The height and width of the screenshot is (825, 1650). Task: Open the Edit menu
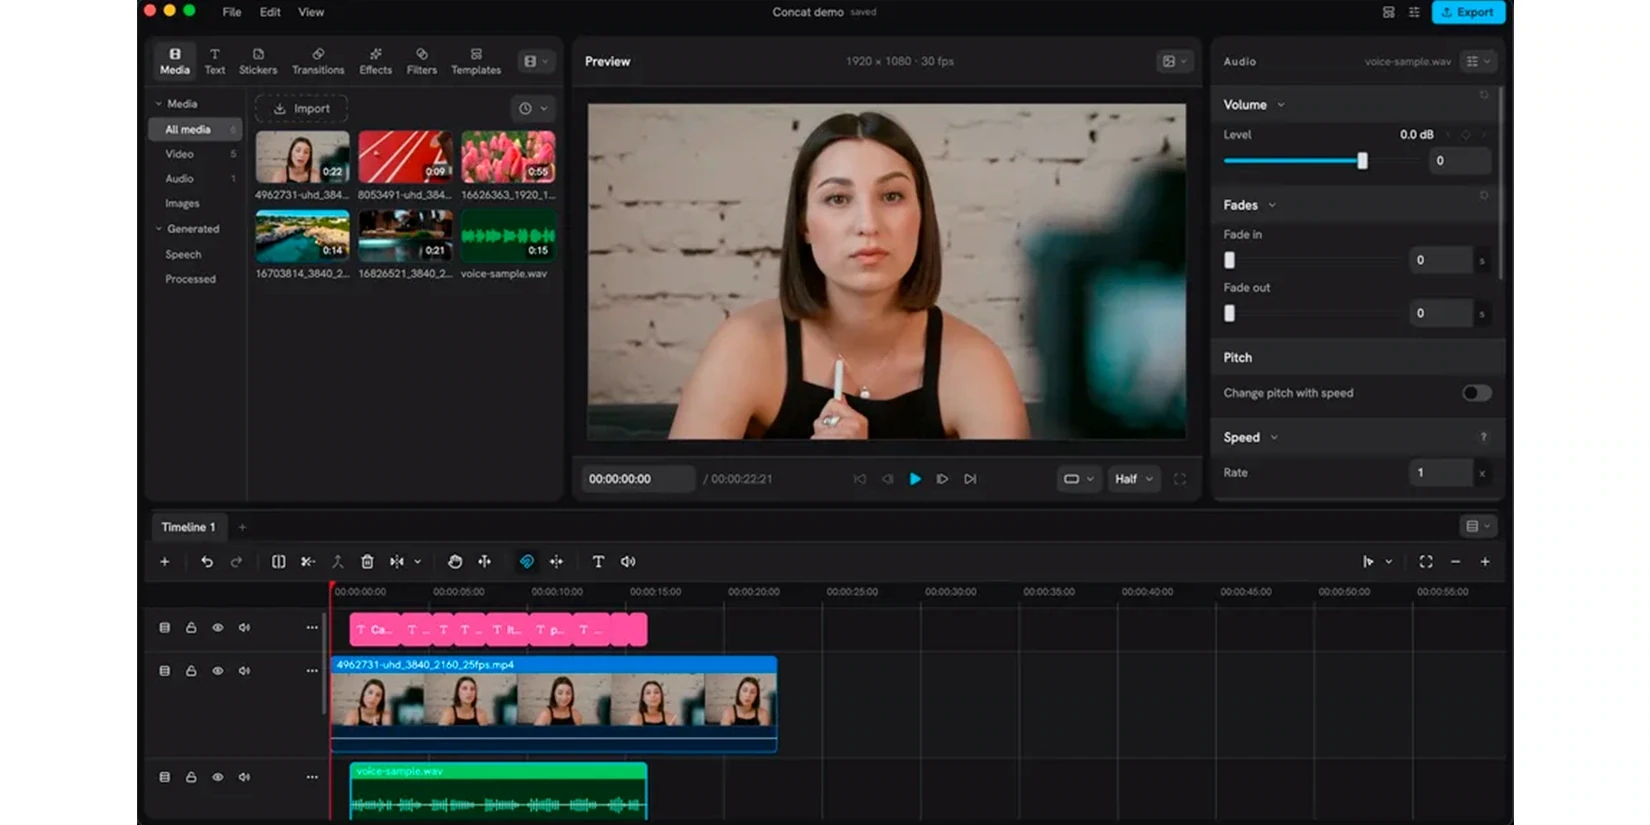270,12
